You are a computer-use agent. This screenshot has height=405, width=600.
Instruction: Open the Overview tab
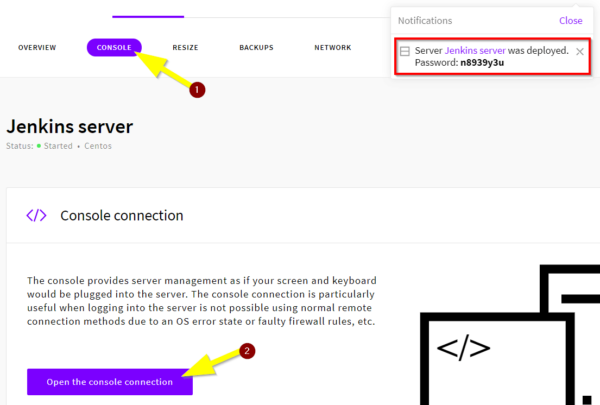point(37,47)
